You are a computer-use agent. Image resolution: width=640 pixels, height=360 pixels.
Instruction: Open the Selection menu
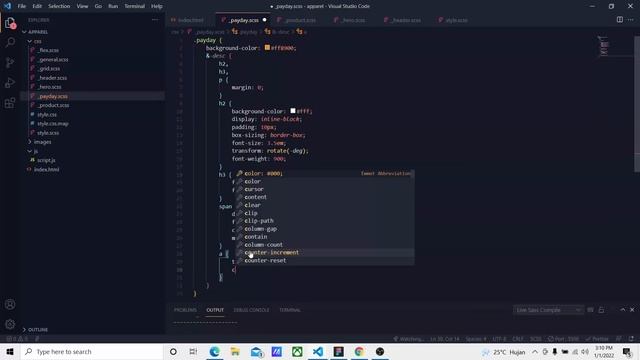[59, 6]
